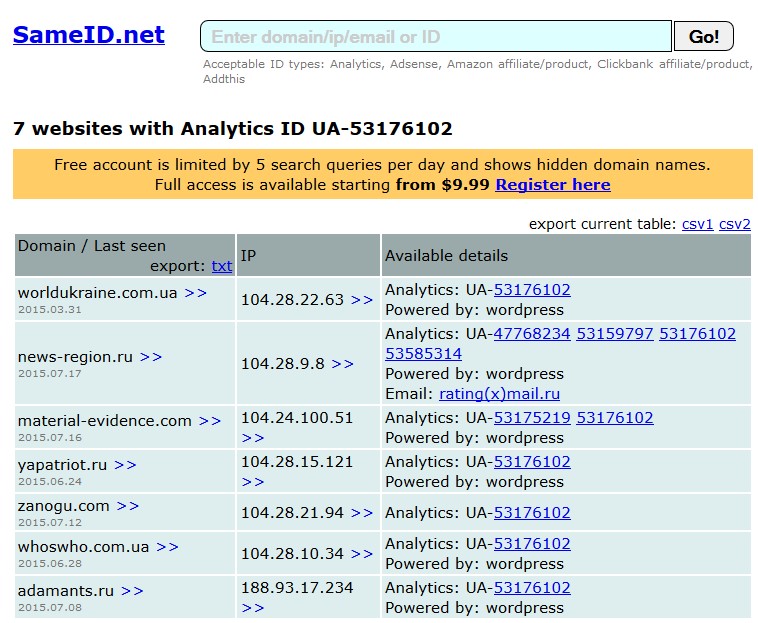Expand news-region.ru with >> arrows
Screen dimensions: 758x623
click(151, 357)
